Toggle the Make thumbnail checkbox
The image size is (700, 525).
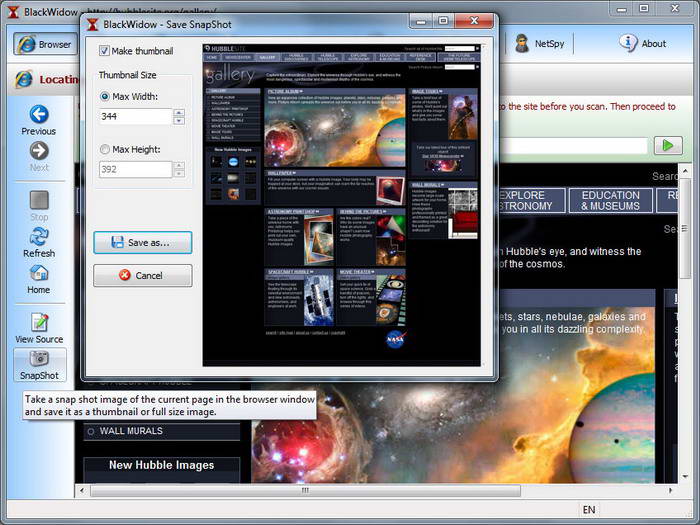(x=104, y=51)
